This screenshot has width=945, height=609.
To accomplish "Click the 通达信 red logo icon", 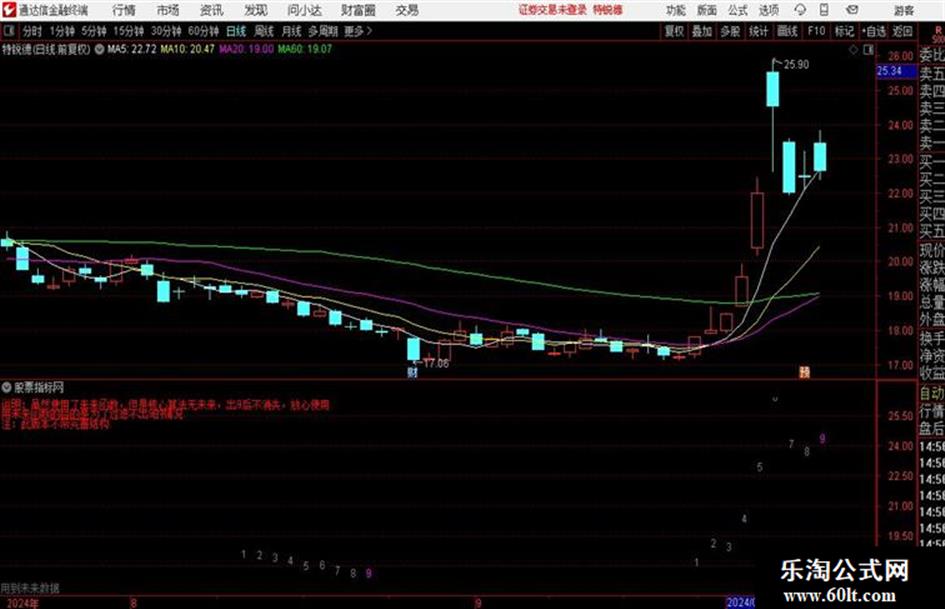I will [9, 10].
